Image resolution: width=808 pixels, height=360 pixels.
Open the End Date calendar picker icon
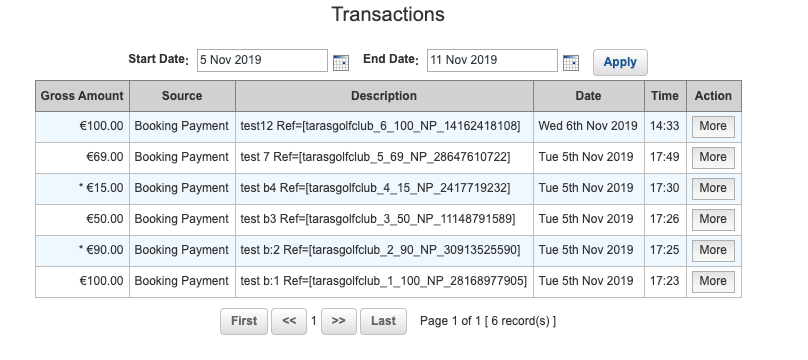[570, 62]
